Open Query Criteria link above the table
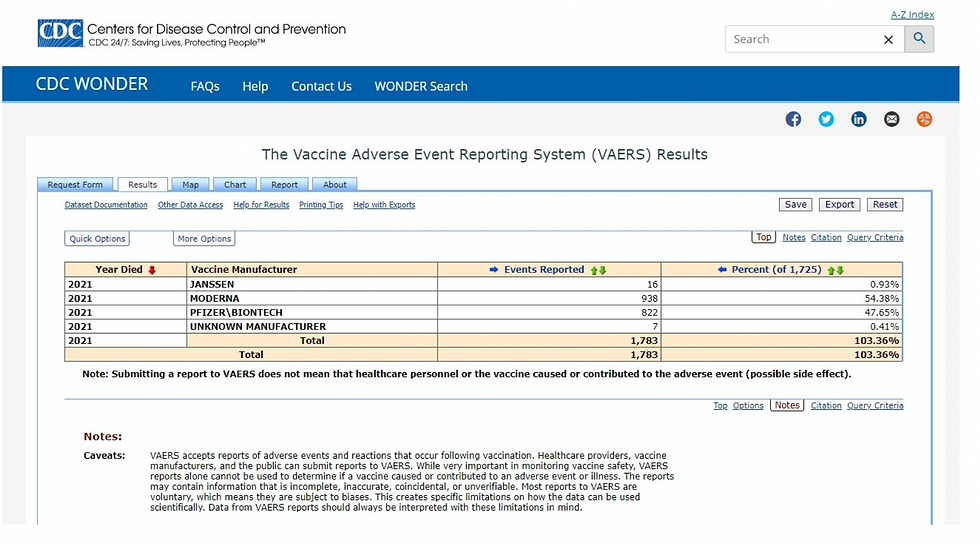 pyautogui.click(x=875, y=238)
